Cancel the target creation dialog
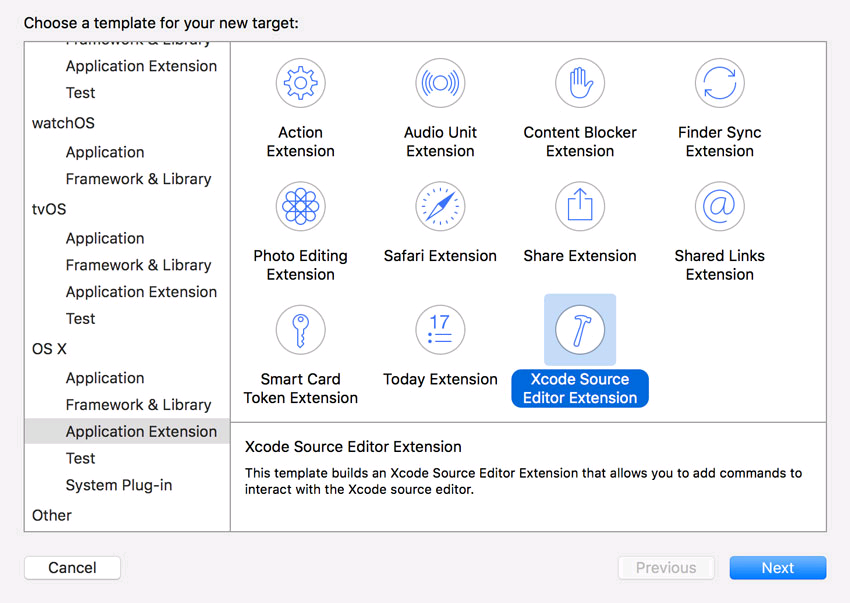This screenshot has width=850, height=603. point(72,567)
